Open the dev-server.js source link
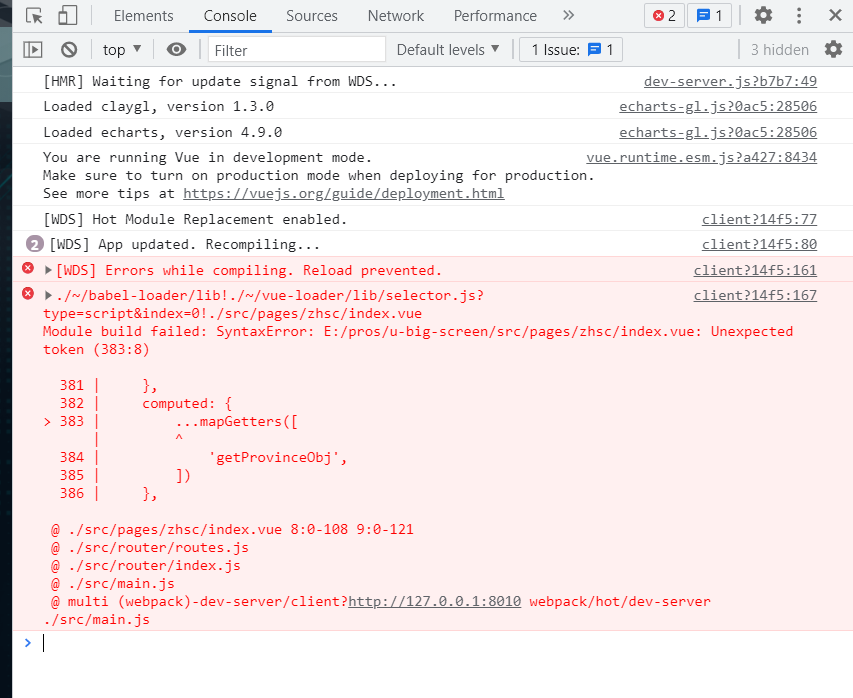This screenshot has width=853, height=698. [730, 82]
